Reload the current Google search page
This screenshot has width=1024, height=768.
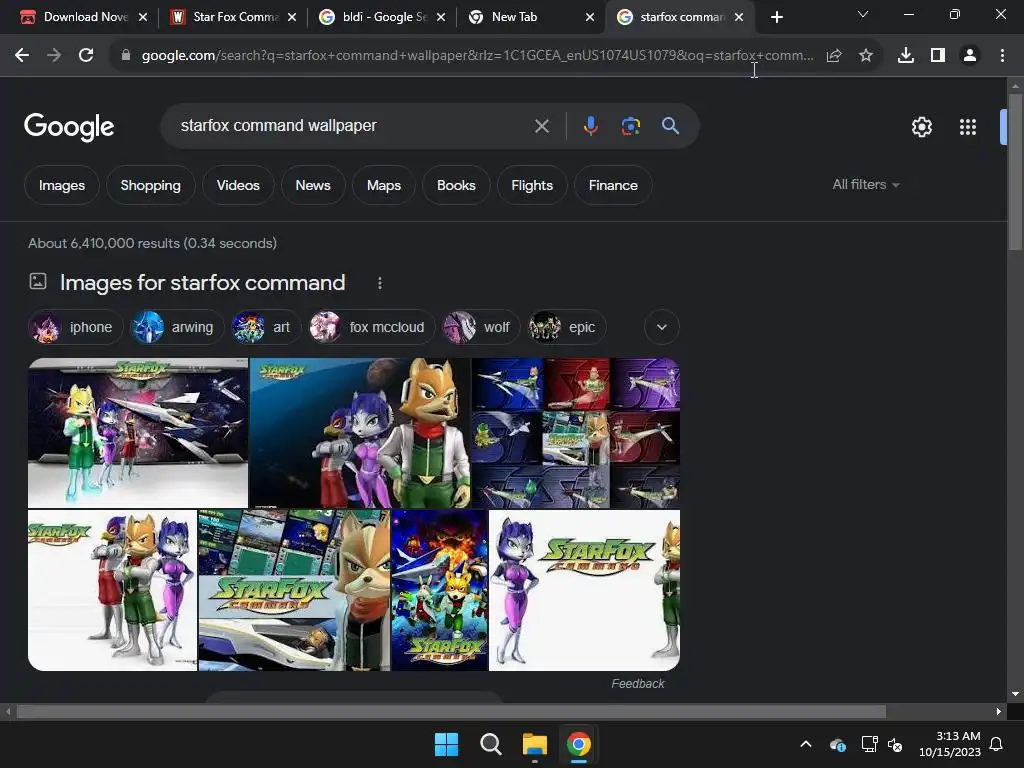pos(86,56)
